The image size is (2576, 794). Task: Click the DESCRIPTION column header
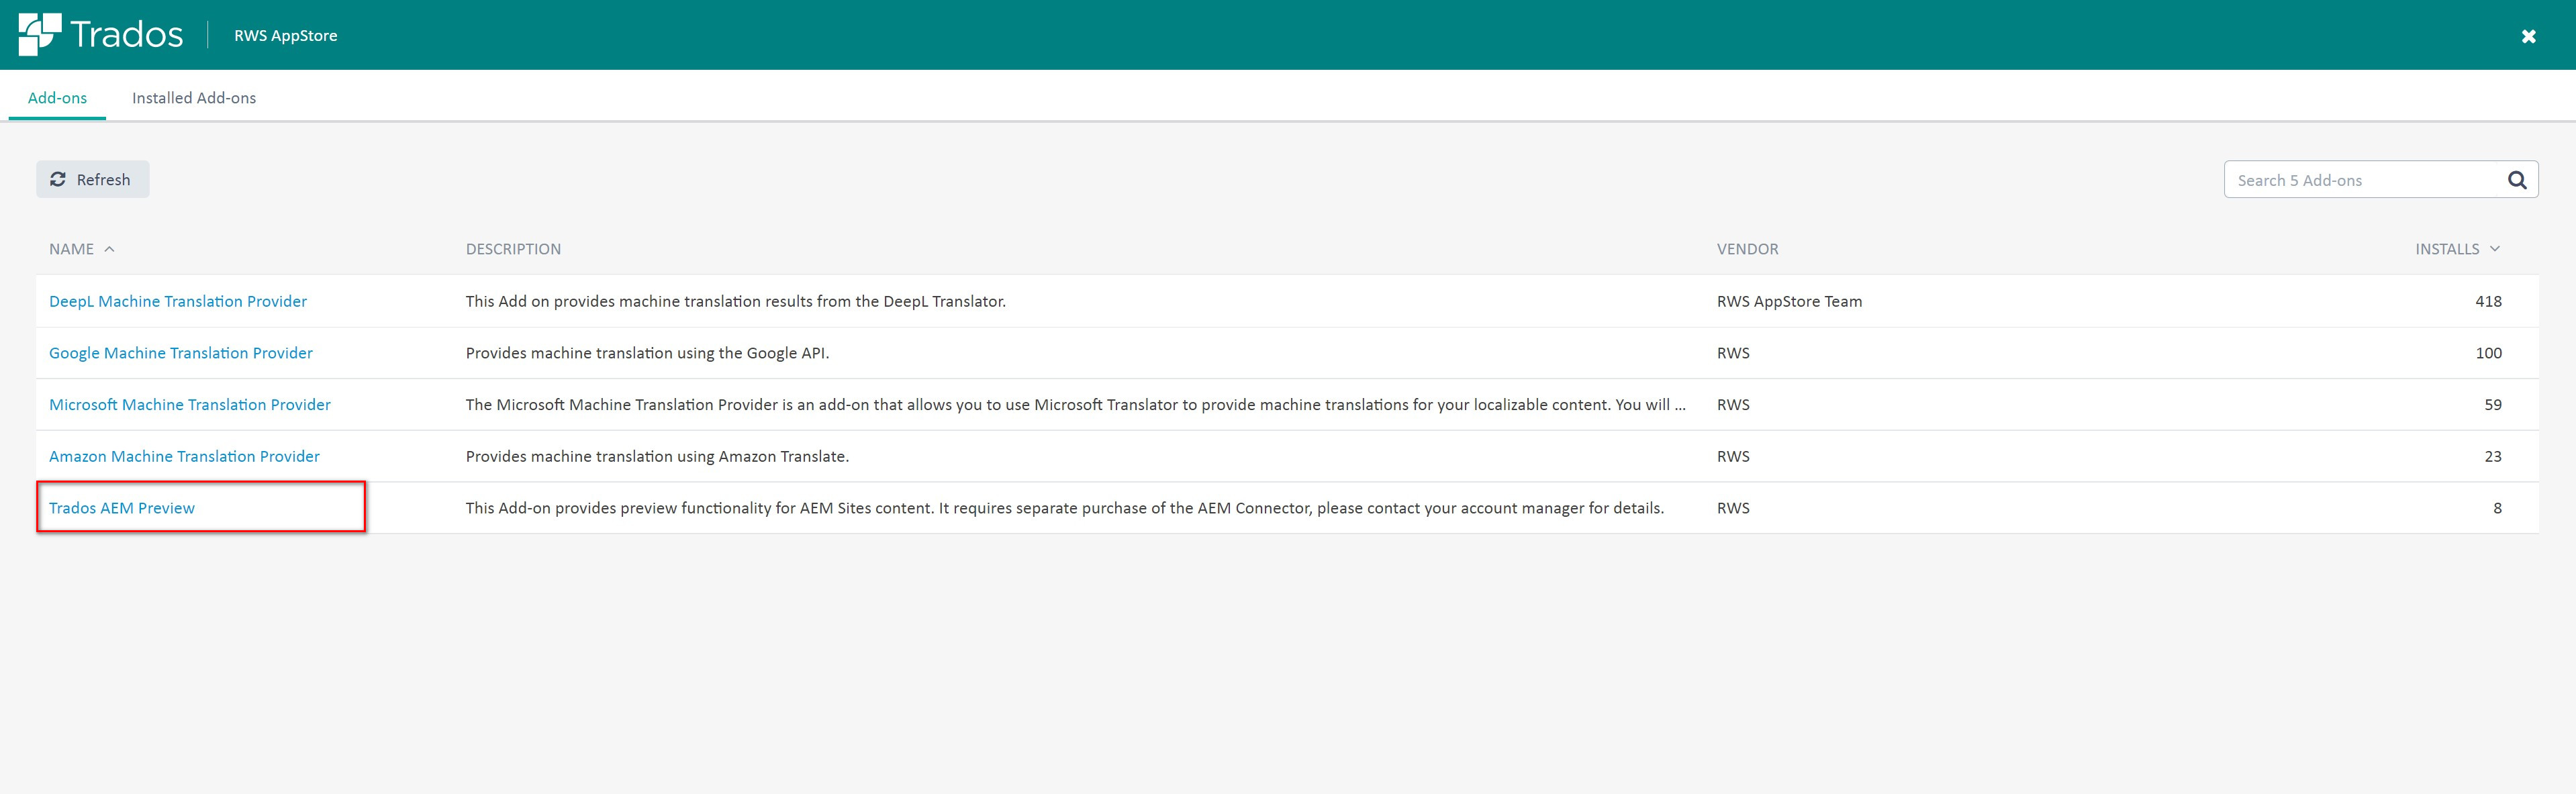pos(513,249)
